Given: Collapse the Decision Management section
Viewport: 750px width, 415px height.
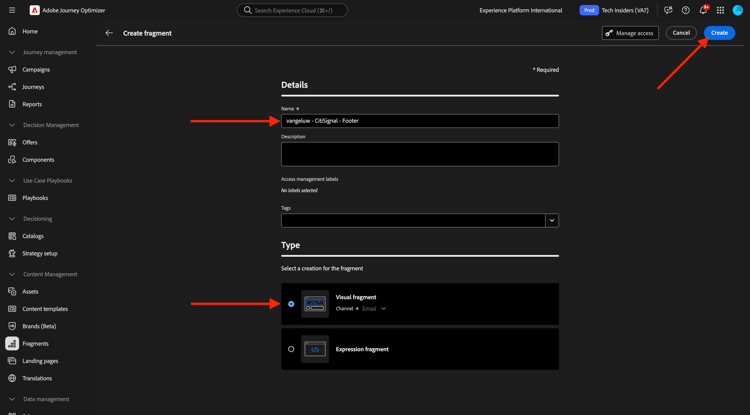Looking at the screenshot, I should tap(12, 125).
